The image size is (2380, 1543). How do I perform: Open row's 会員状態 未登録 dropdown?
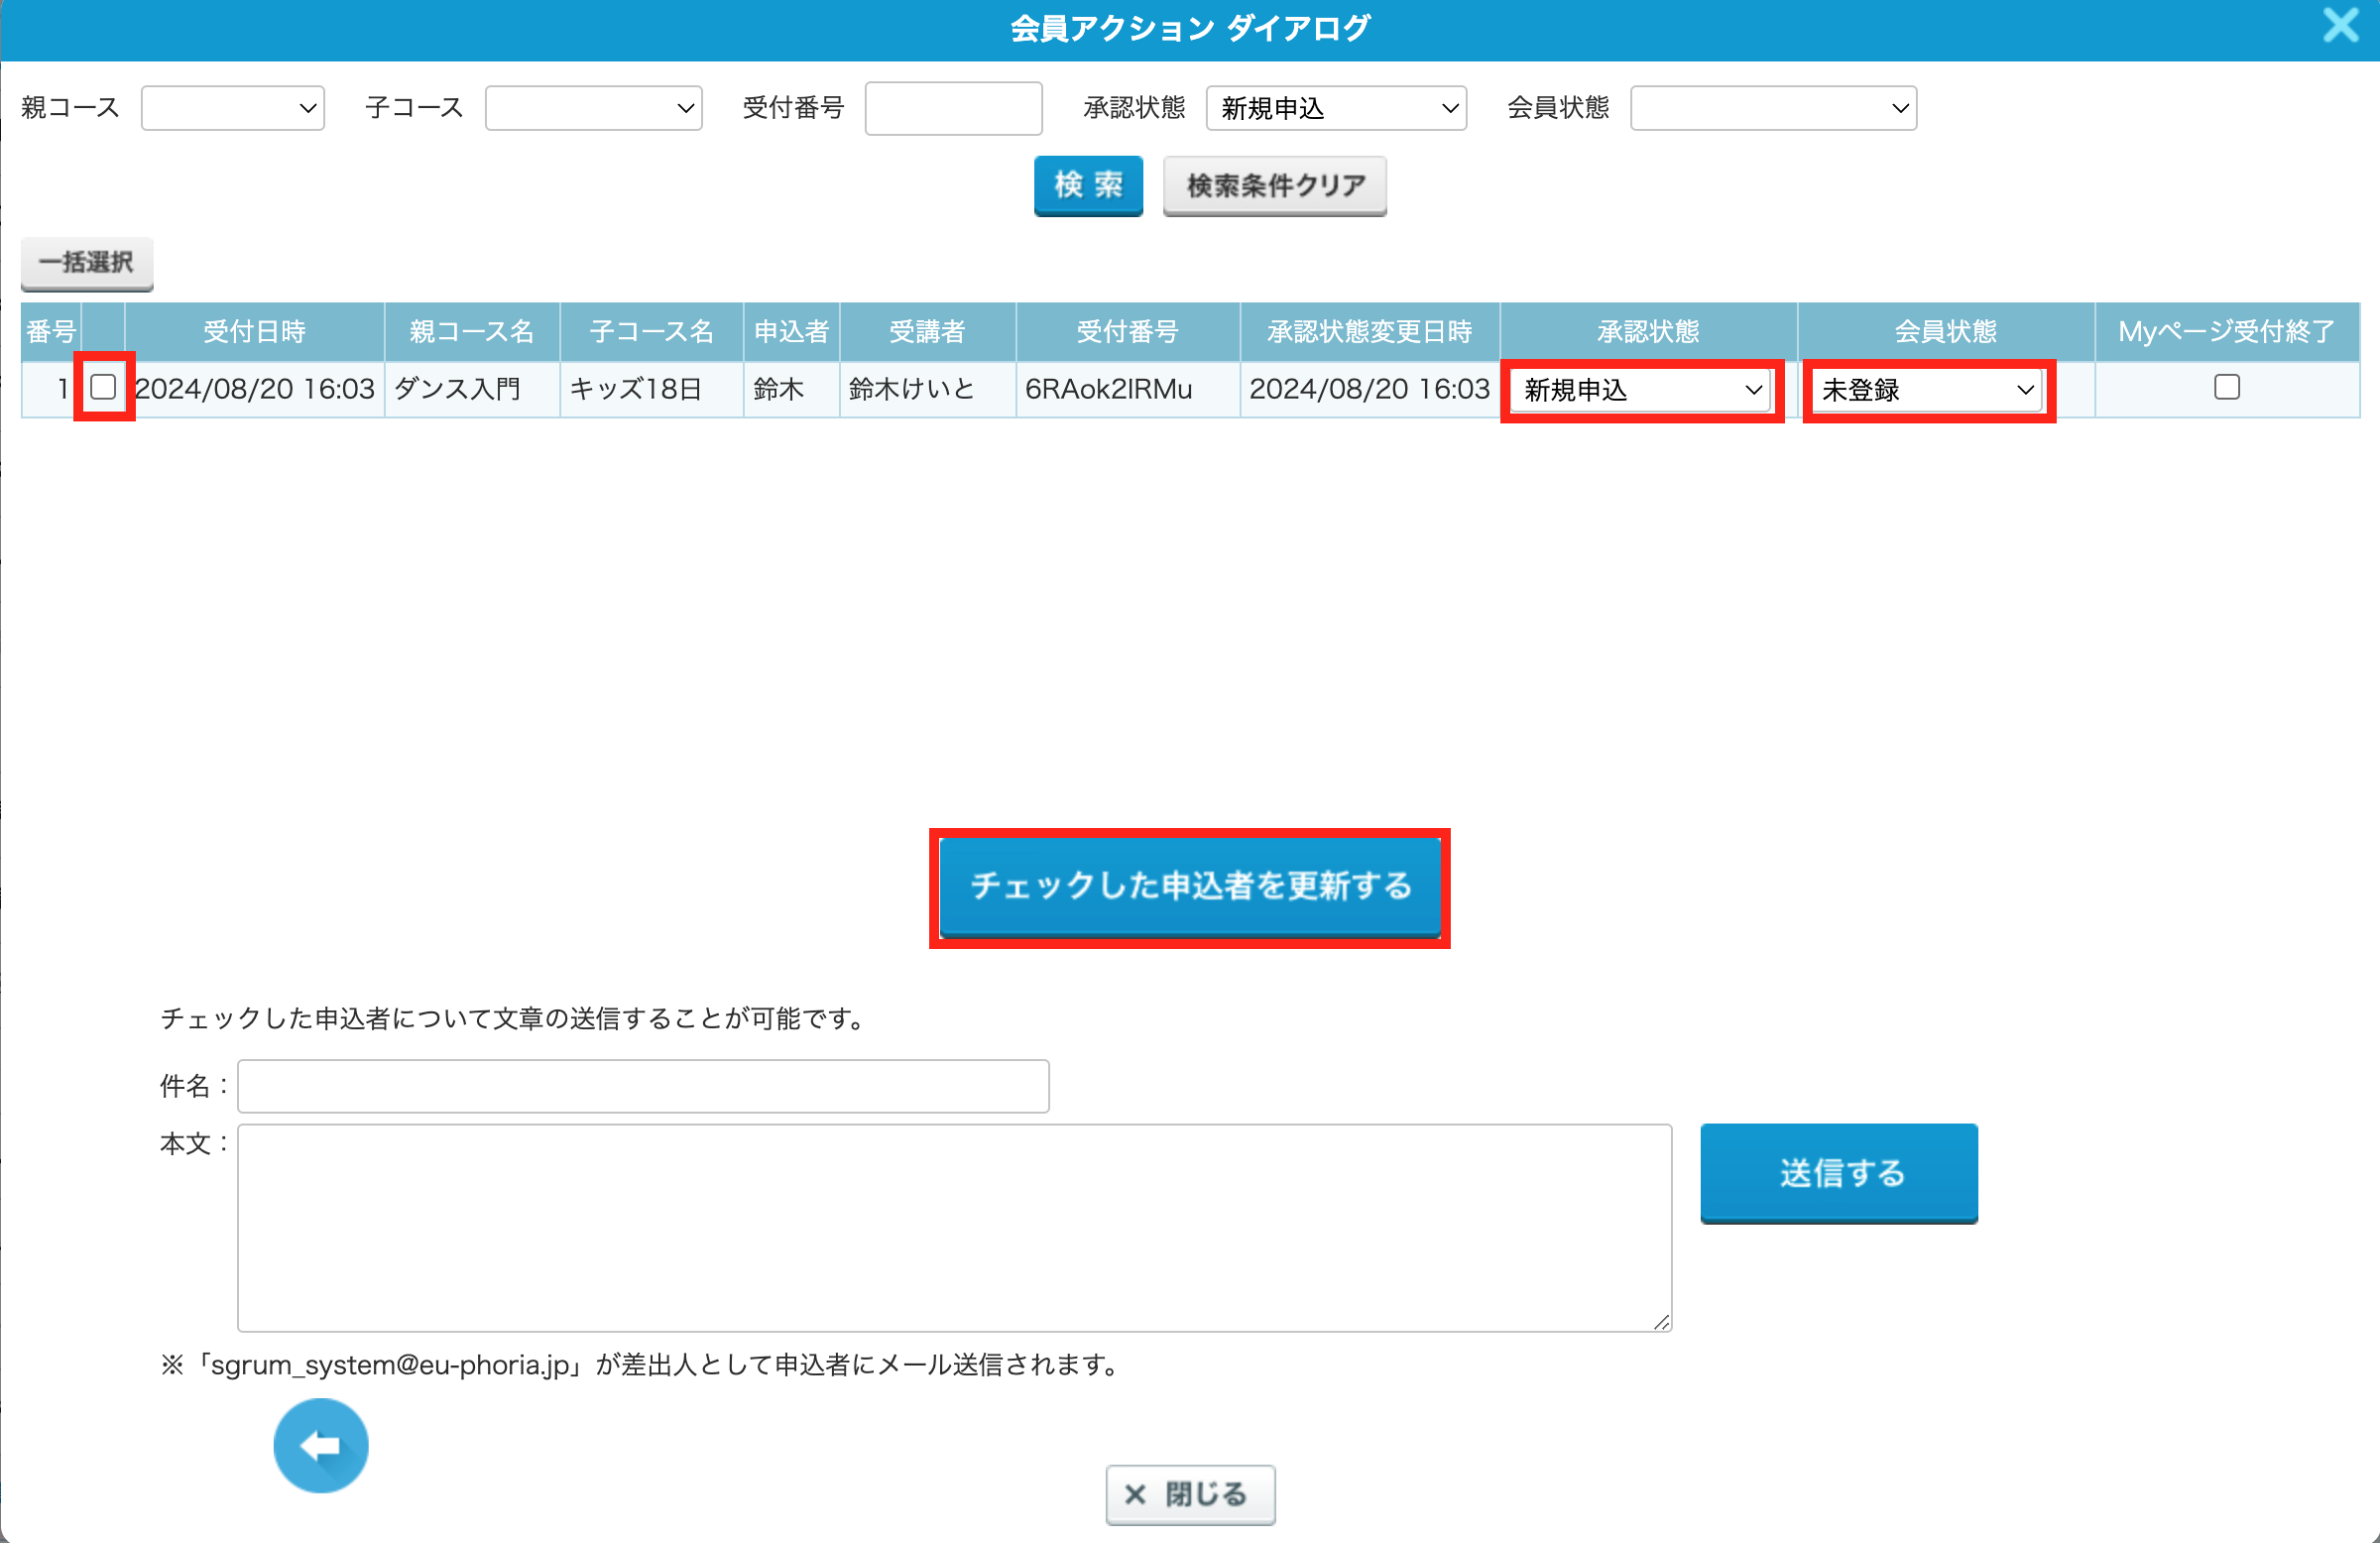pyautogui.click(x=1927, y=390)
